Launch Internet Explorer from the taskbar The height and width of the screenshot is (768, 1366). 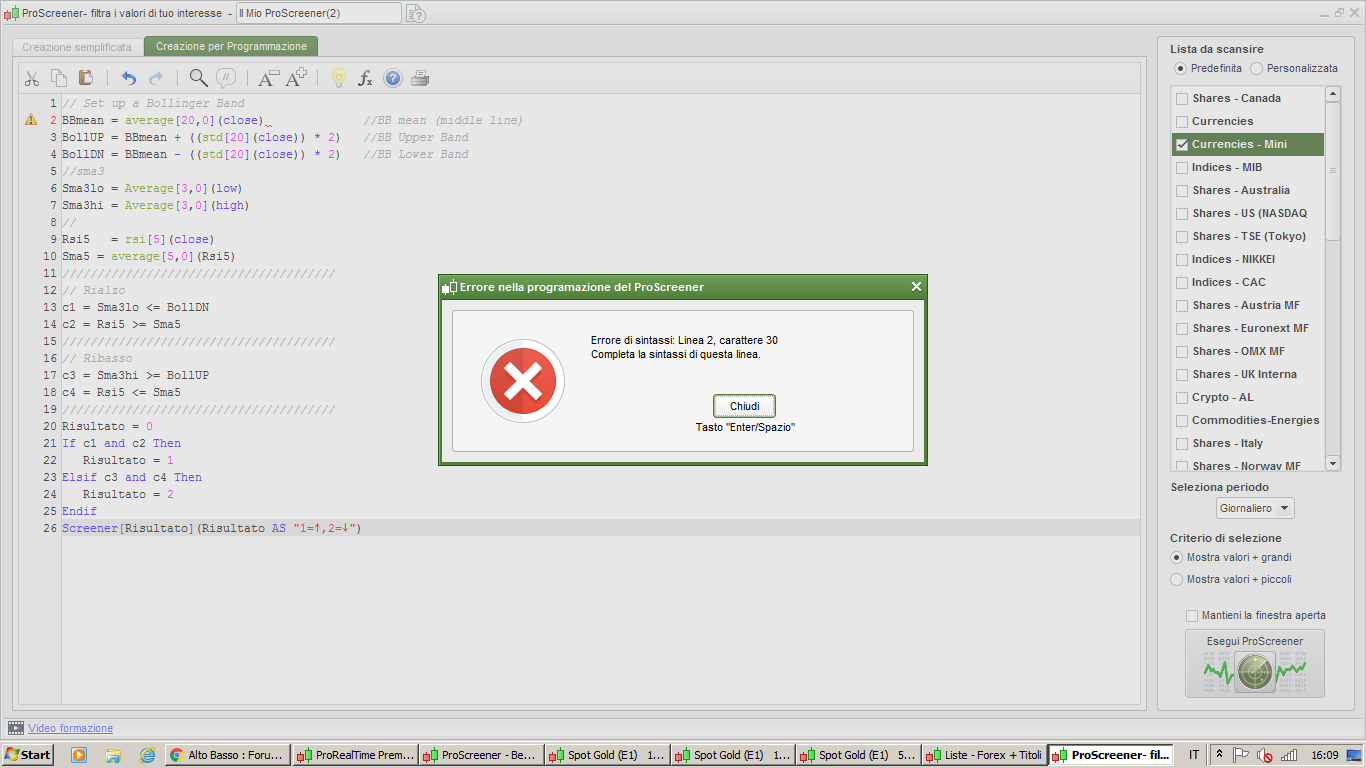(148, 755)
